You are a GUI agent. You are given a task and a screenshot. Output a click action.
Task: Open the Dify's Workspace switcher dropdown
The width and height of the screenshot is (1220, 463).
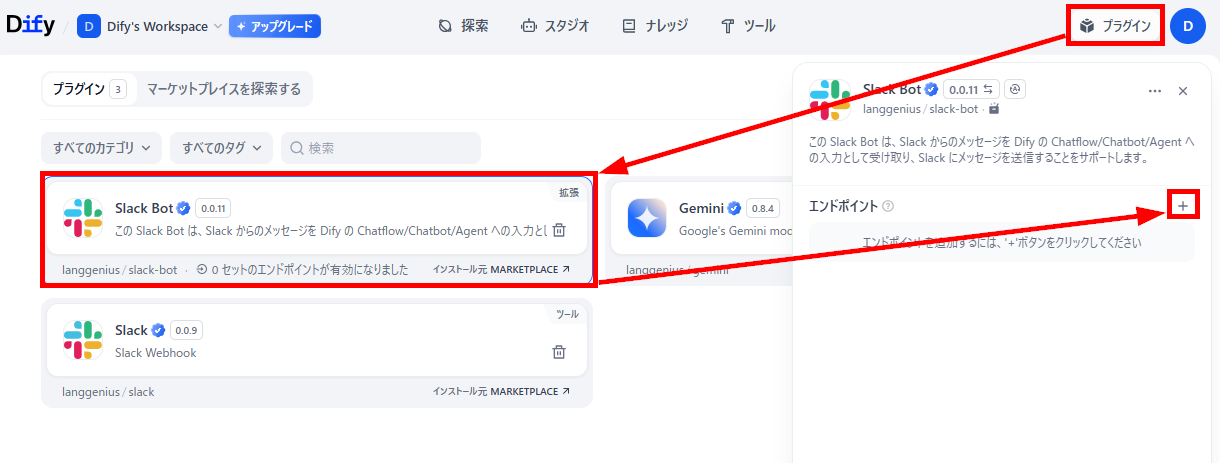(150, 26)
